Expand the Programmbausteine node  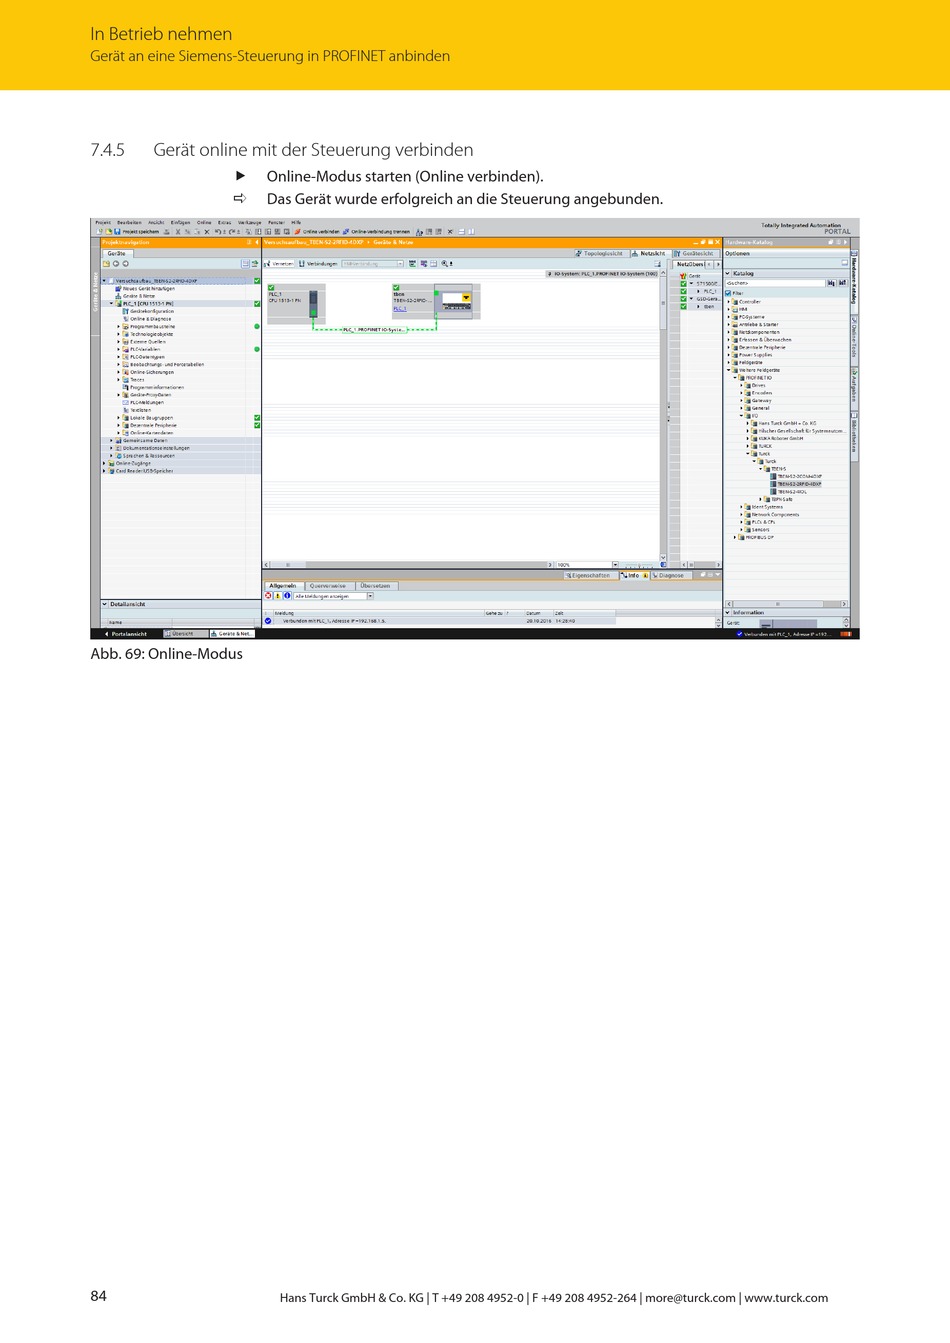(119, 327)
